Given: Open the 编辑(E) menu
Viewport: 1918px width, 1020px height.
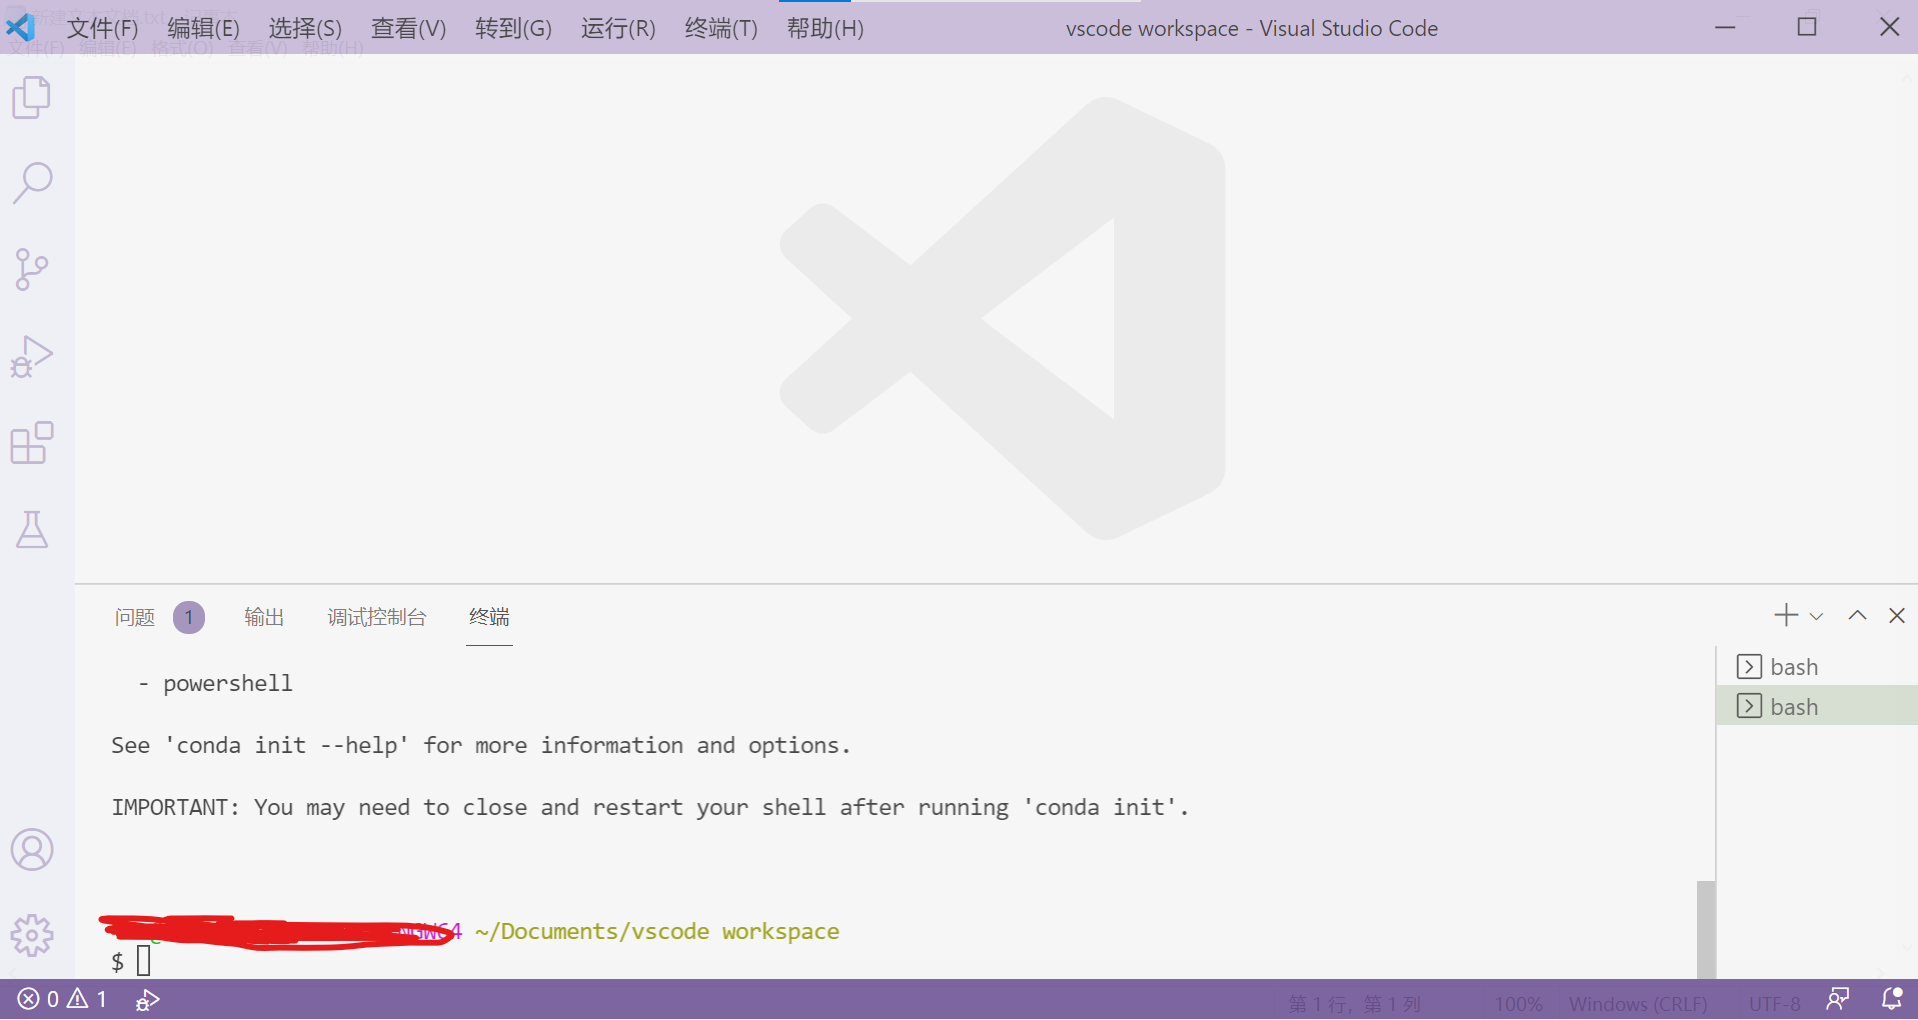Looking at the screenshot, I should coord(203,28).
